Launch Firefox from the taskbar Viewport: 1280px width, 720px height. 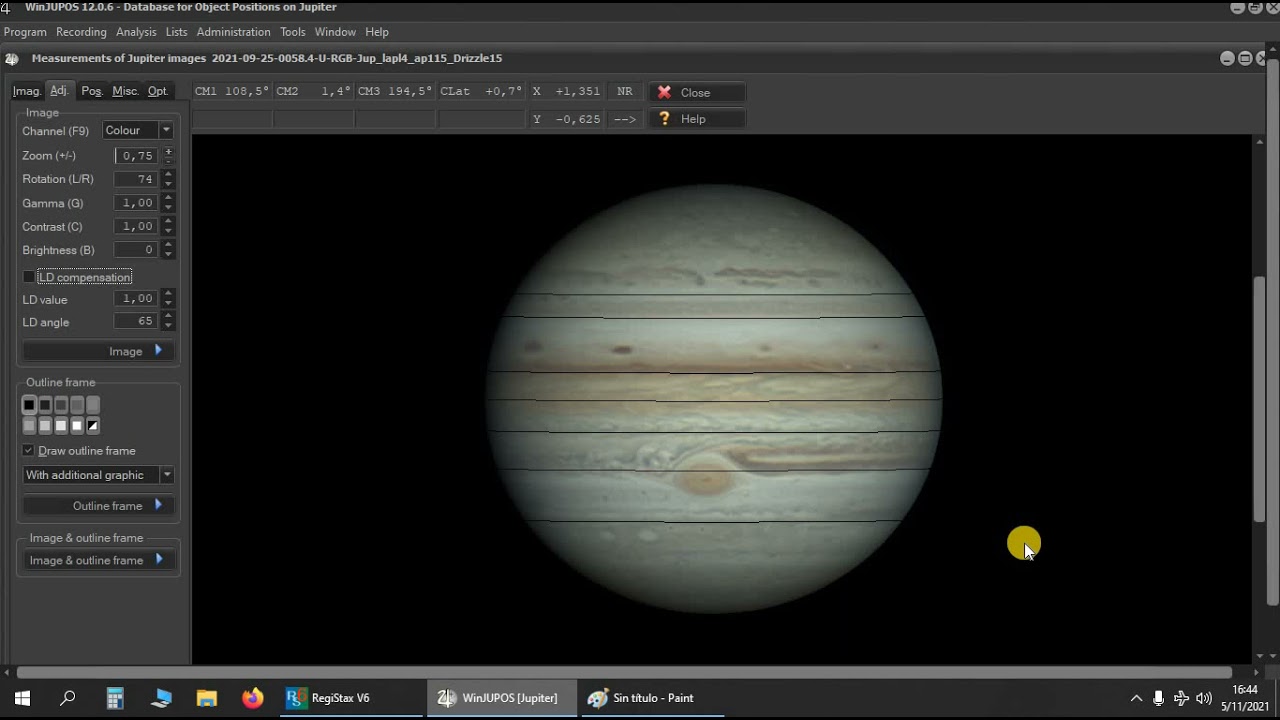coord(253,698)
